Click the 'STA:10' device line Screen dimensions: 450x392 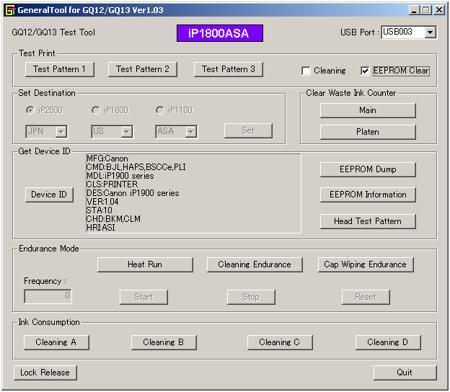pos(99,210)
